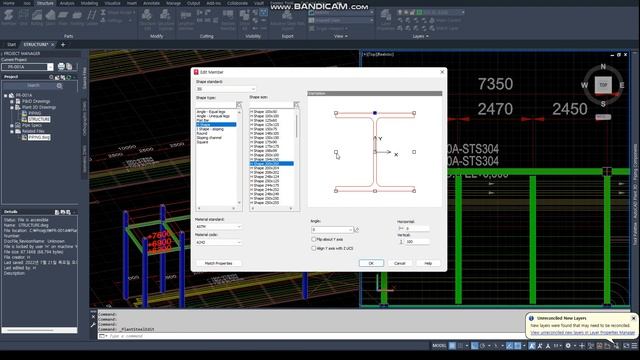Open the Angle combo box

[332, 230]
